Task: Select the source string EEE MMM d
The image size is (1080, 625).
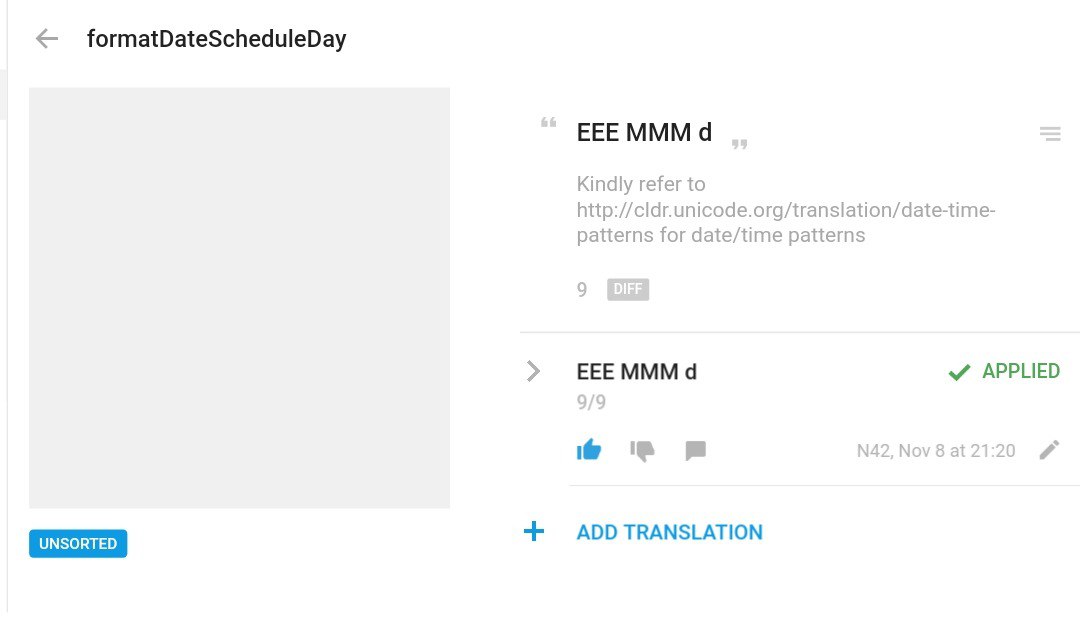Action: [x=644, y=132]
